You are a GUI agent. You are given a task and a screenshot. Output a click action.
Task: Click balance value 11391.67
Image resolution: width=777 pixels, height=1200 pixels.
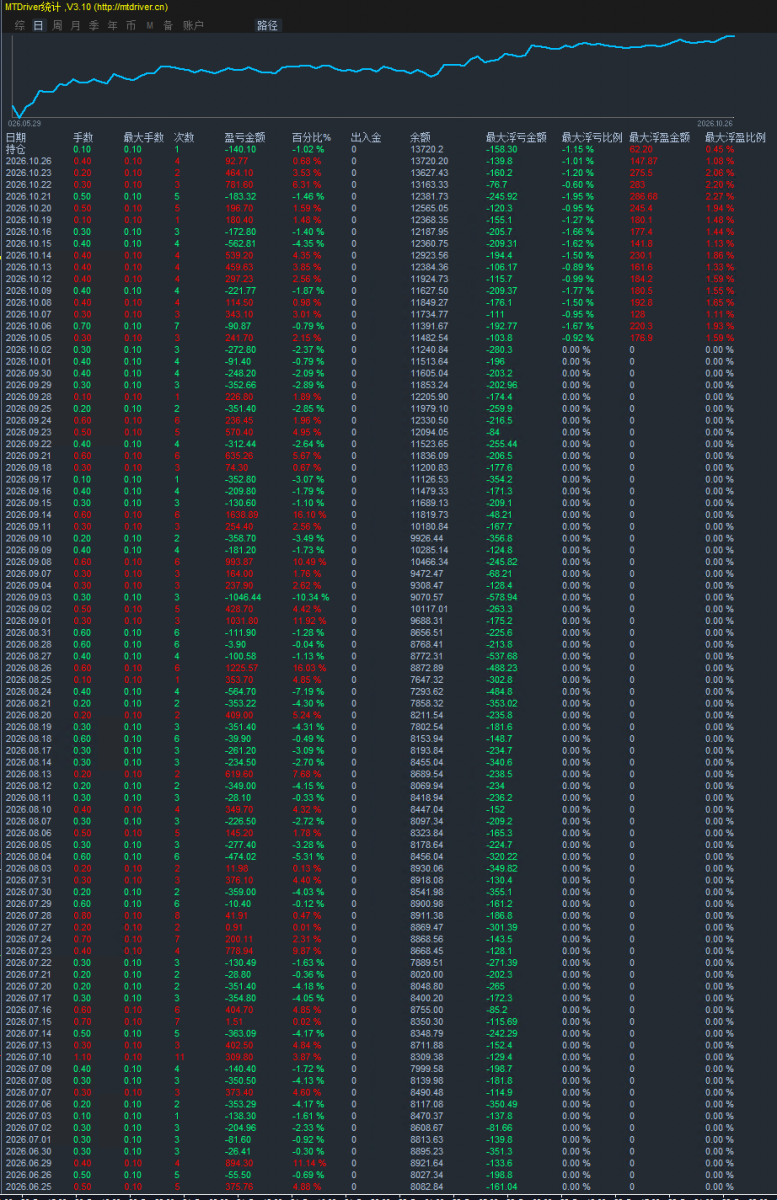click(429, 327)
